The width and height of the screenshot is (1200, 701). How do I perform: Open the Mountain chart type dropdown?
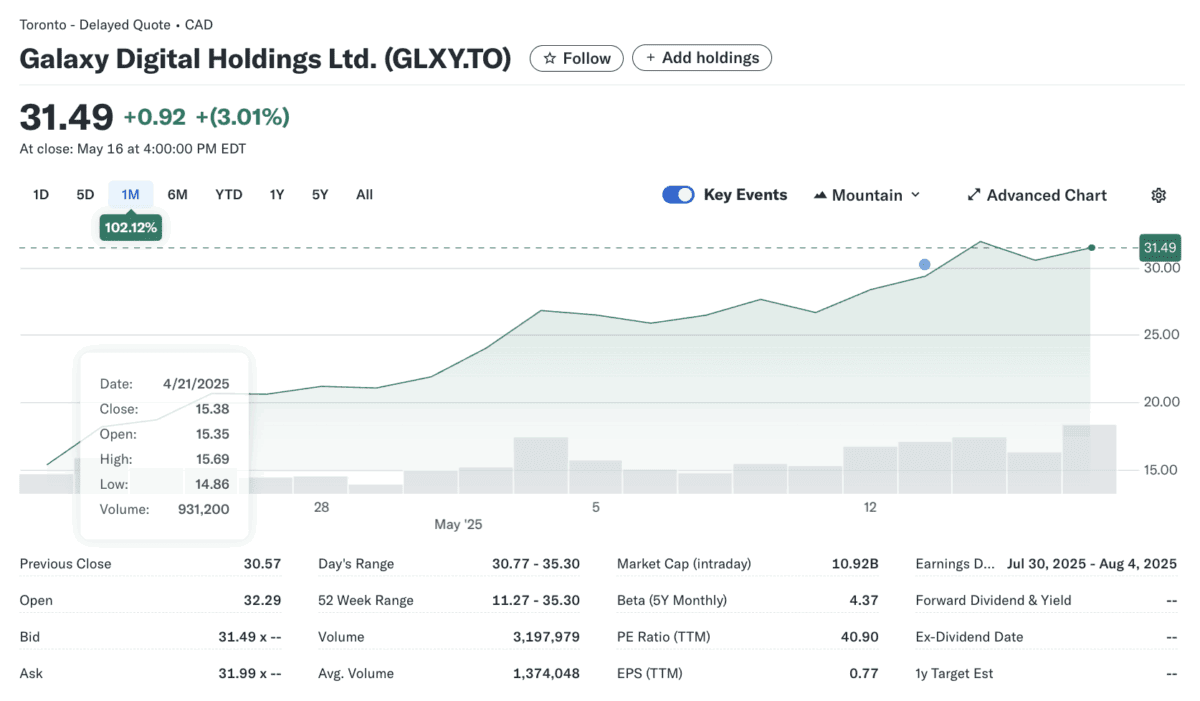click(x=867, y=195)
